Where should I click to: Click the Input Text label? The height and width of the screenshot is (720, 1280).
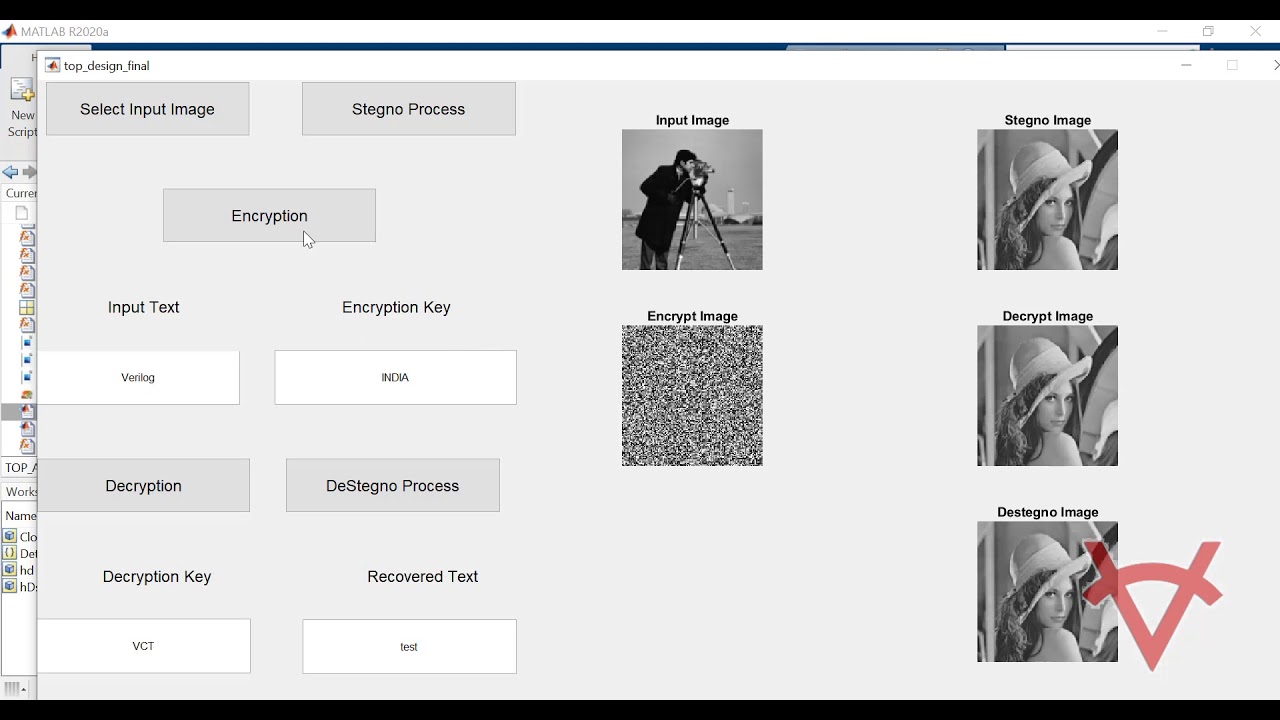coord(144,307)
